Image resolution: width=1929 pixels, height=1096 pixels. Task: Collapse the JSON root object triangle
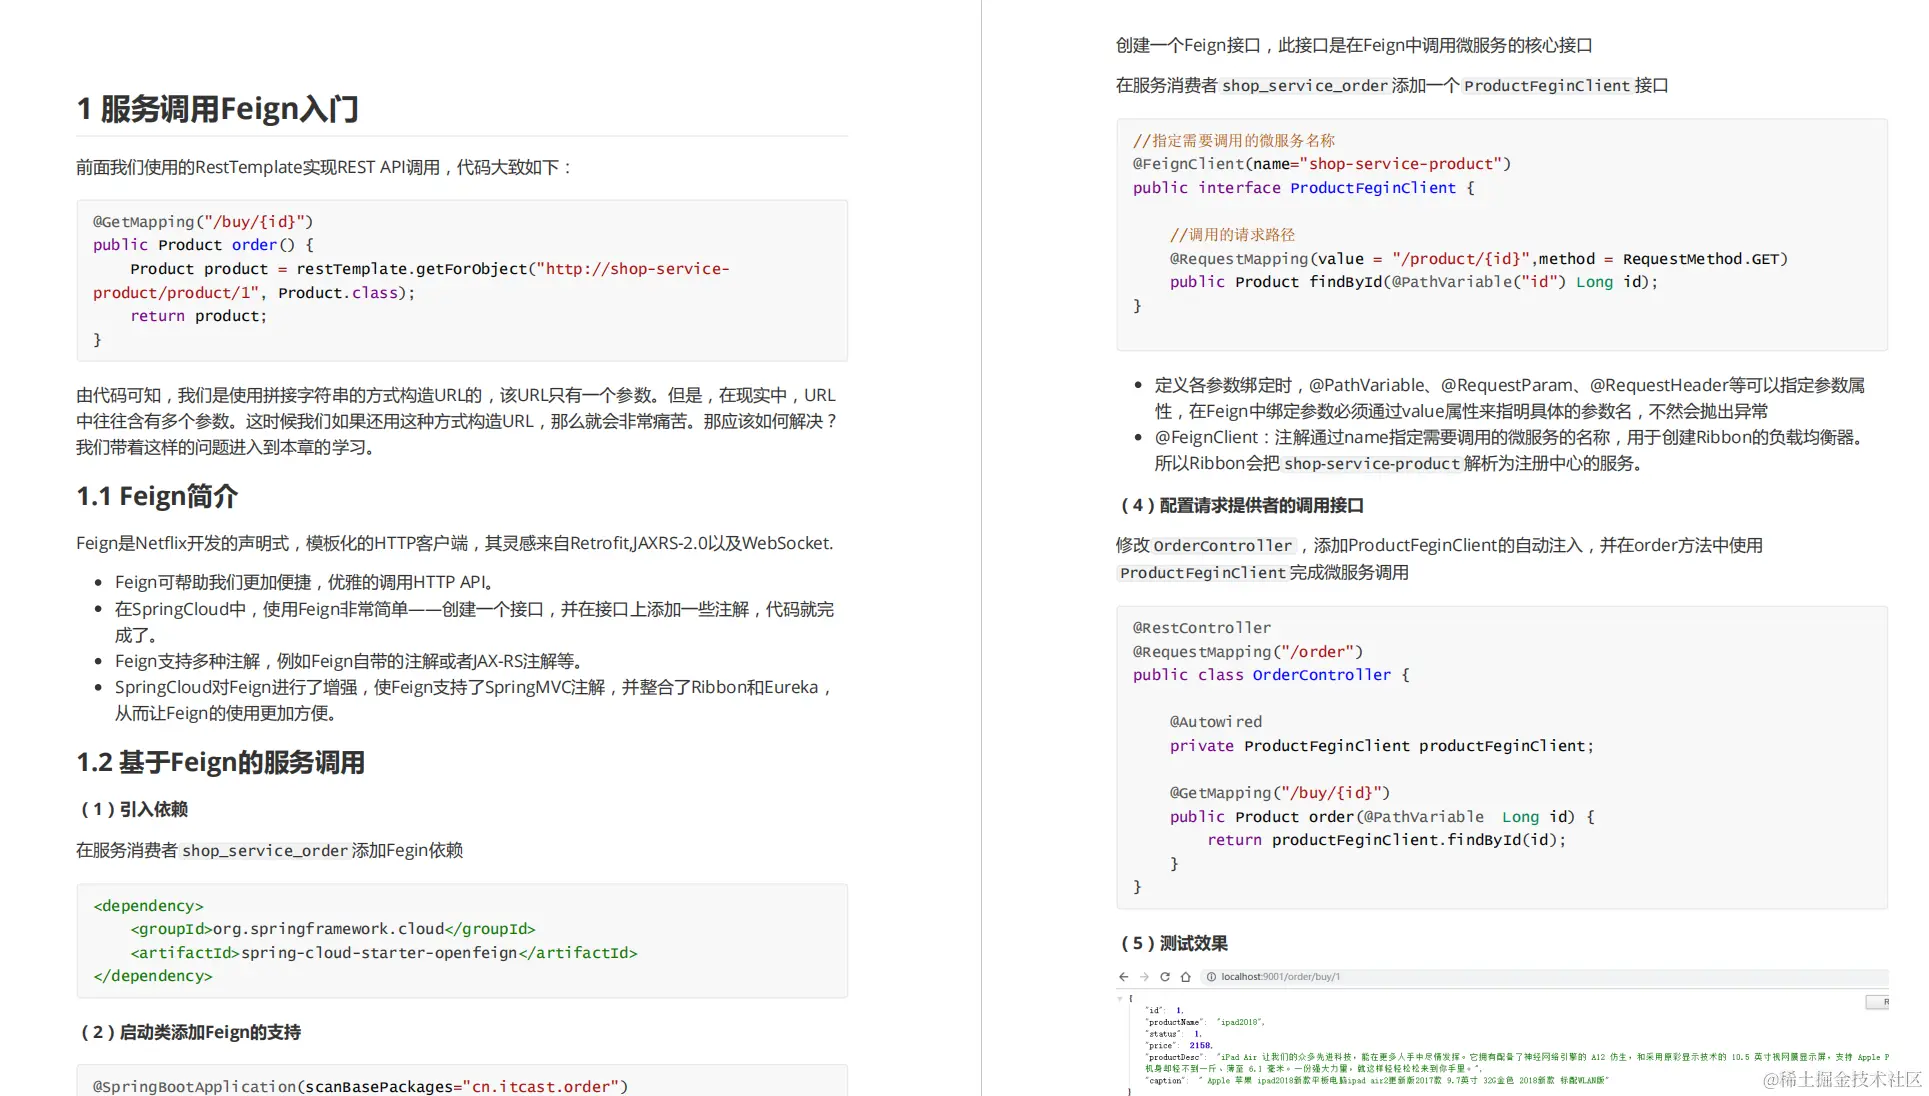1120,998
